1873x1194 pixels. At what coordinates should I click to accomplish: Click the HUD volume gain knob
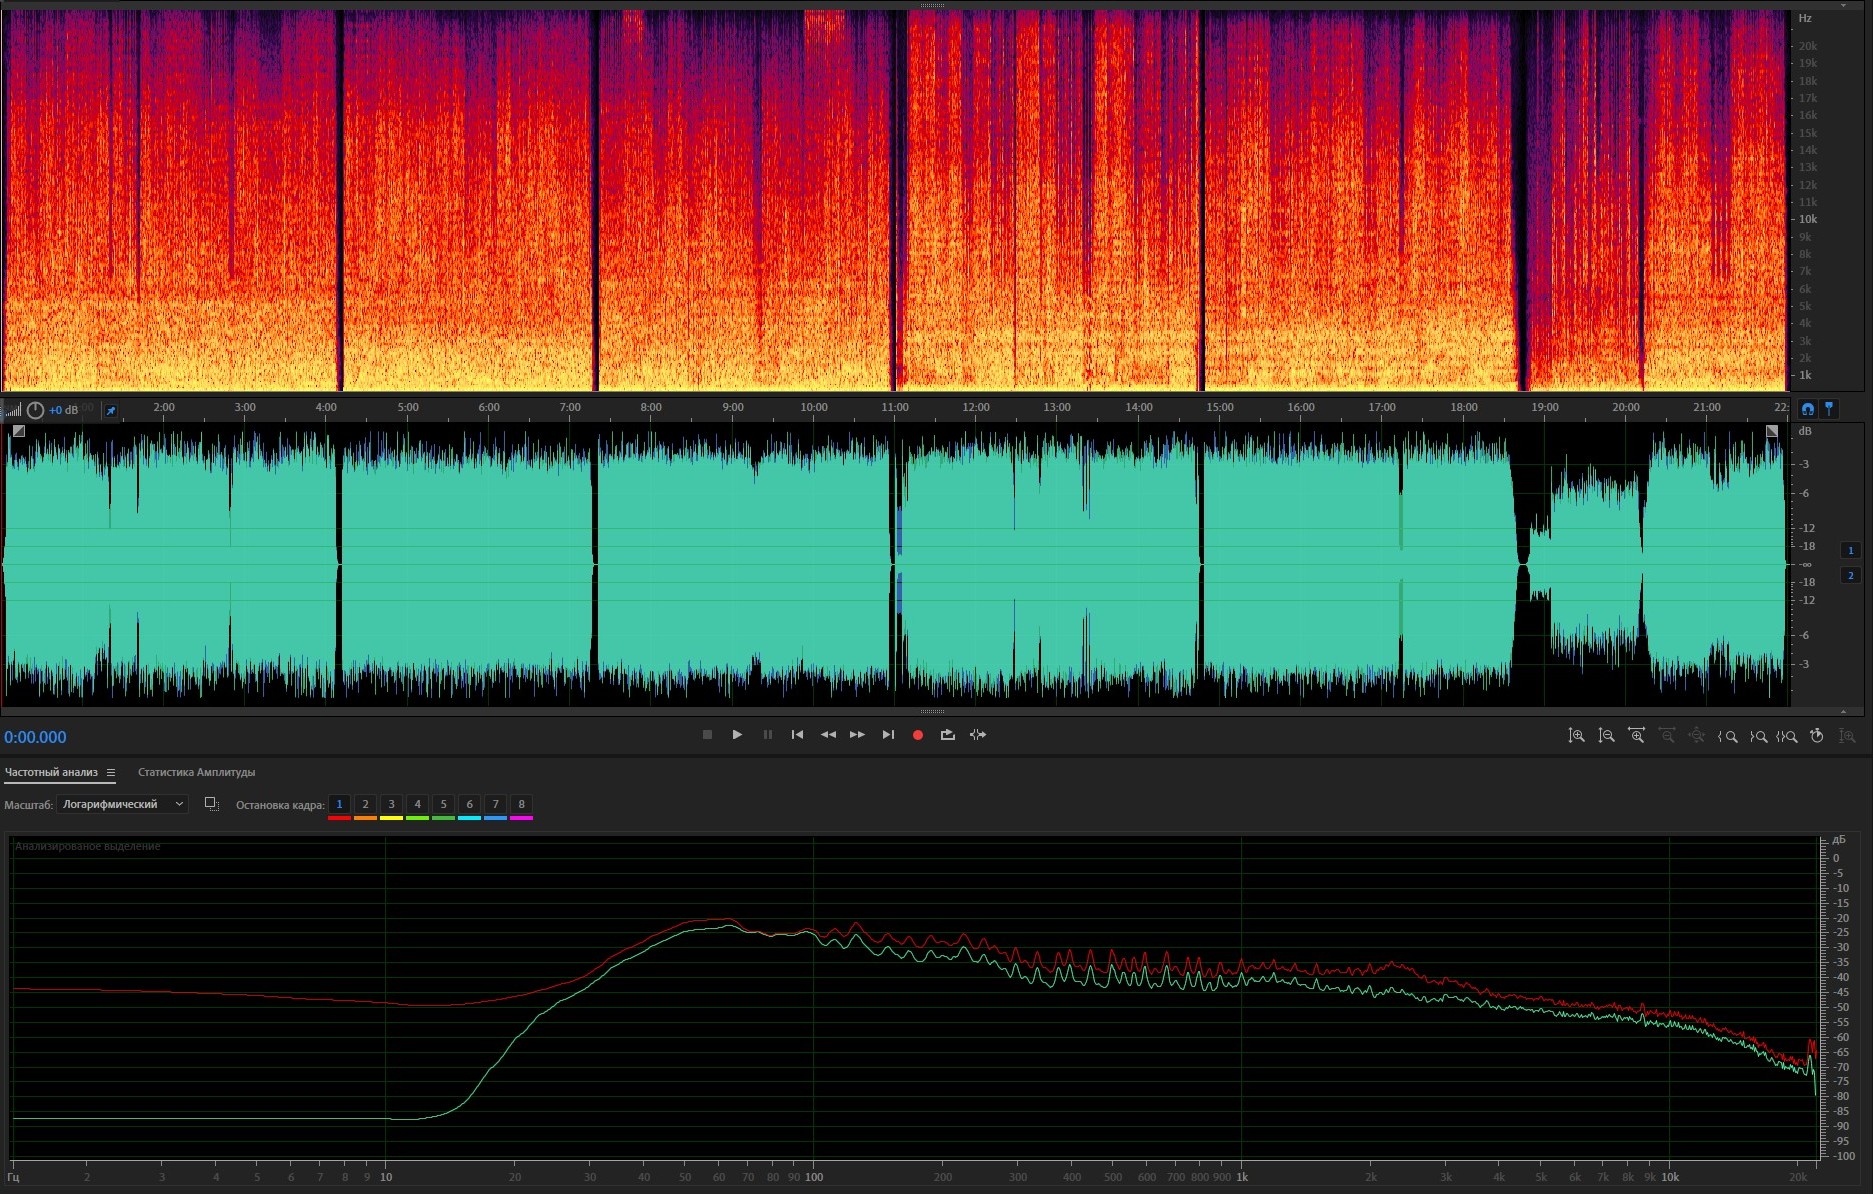[36, 410]
